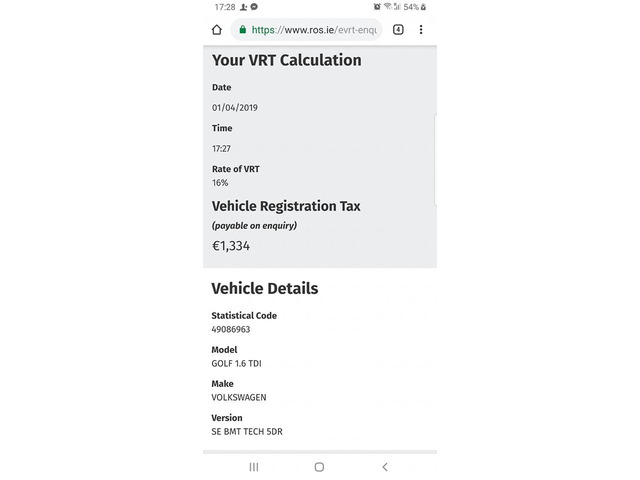Open the browser three-dot menu
This screenshot has width=640, height=480.
pyautogui.click(x=421, y=30)
